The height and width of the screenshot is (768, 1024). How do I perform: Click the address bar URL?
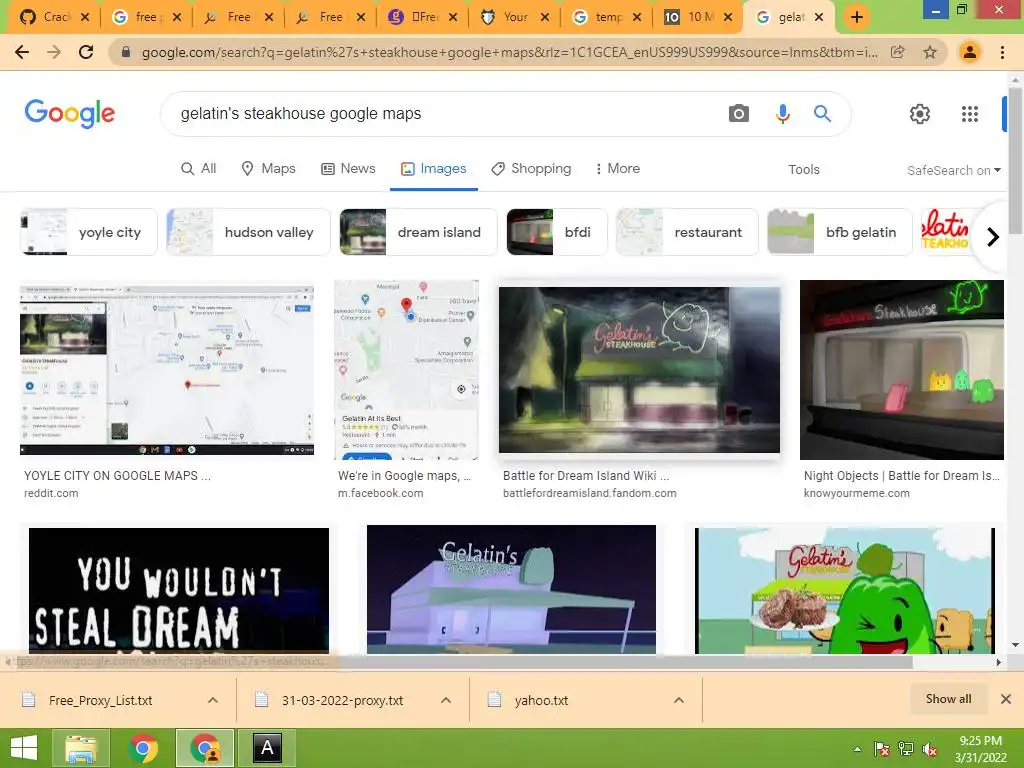tap(509, 52)
